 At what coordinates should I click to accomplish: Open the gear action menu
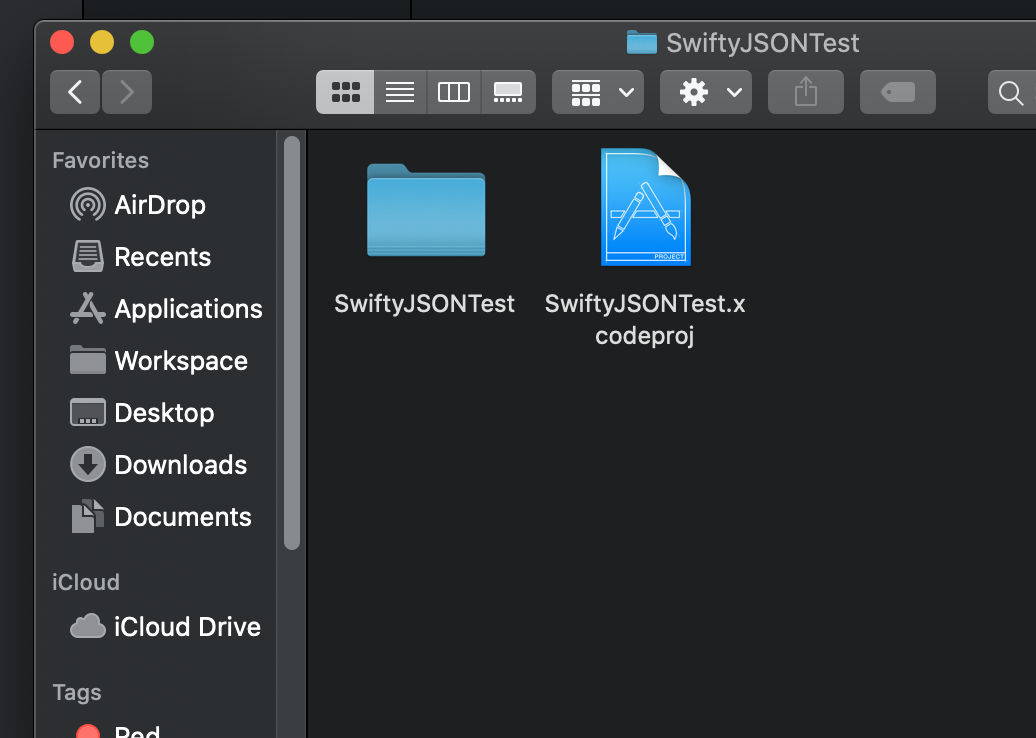(x=706, y=92)
